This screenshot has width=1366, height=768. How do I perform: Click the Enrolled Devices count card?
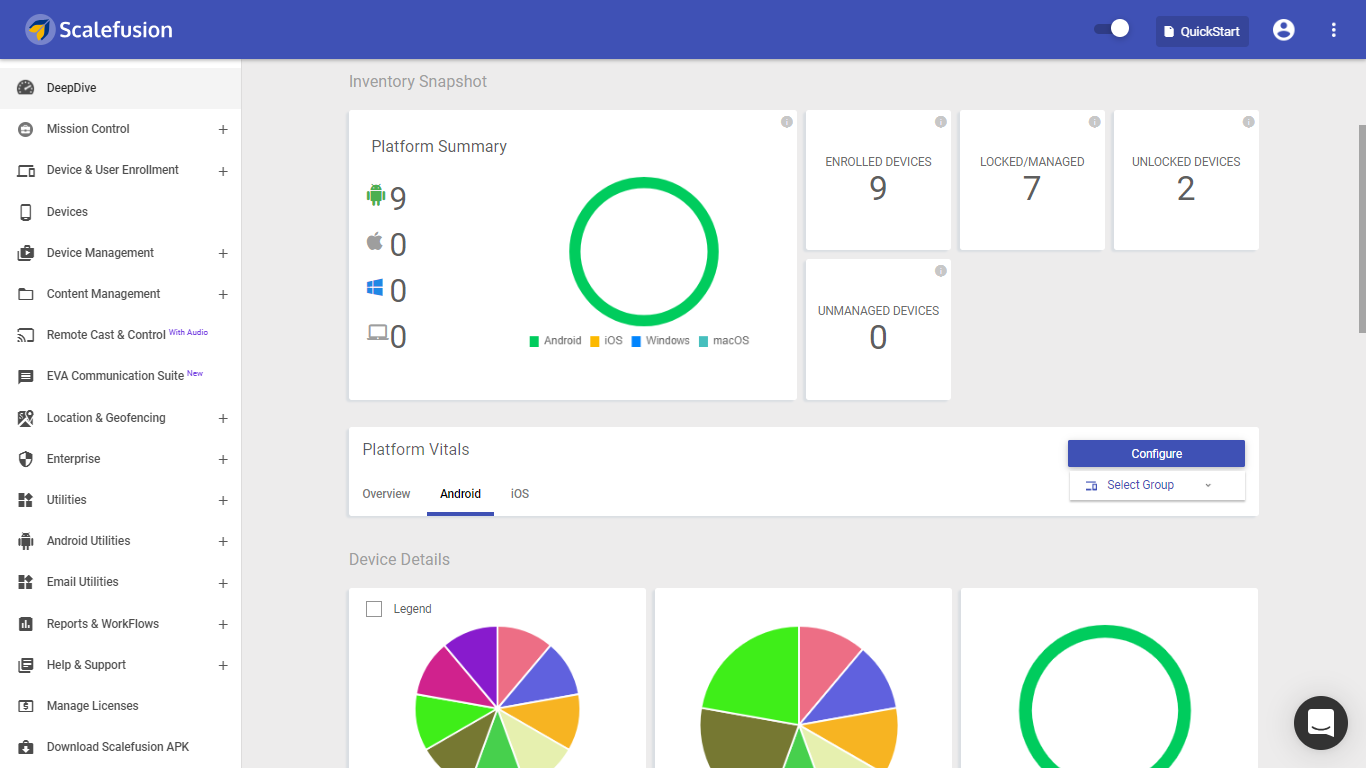click(x=878, y=180)
